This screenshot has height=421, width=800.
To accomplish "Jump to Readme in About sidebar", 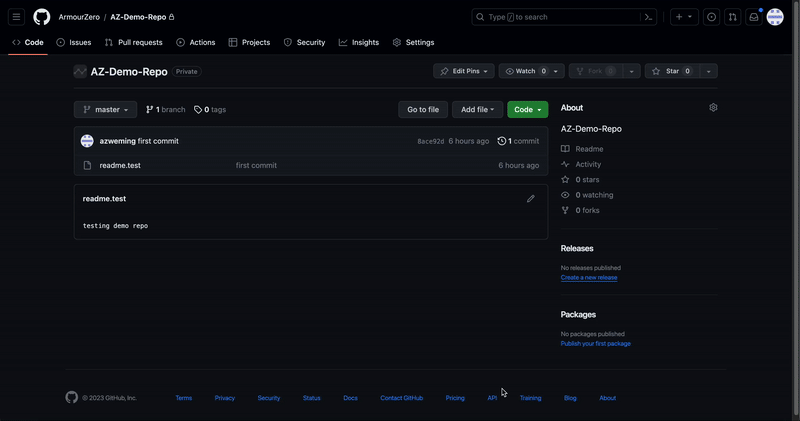I will click(x=582, y=149).
